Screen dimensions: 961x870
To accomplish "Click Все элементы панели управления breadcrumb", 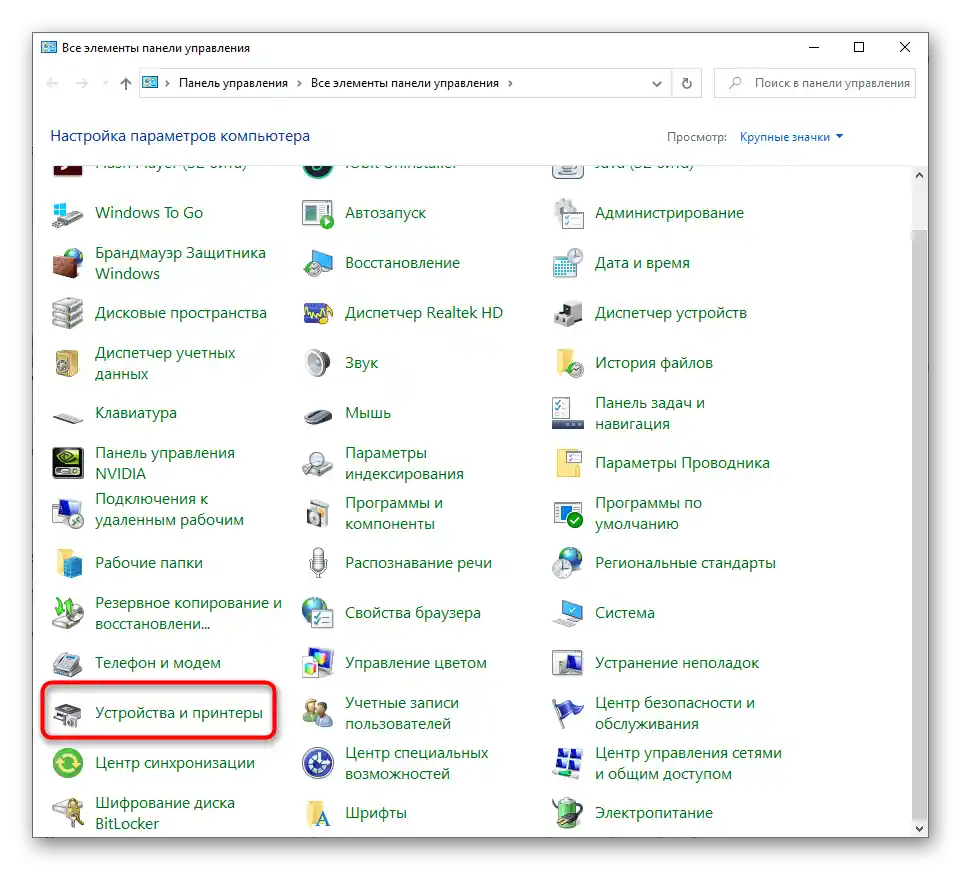I will 405,83.
